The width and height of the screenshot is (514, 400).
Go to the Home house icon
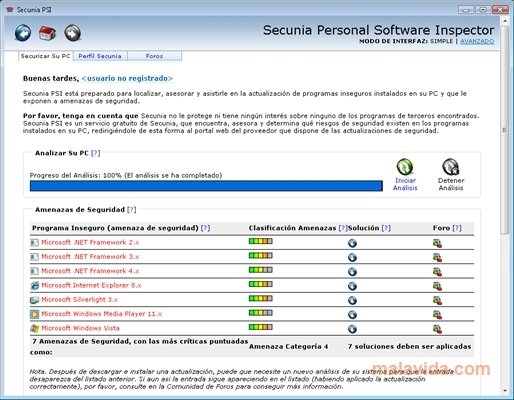pos(47,33)
